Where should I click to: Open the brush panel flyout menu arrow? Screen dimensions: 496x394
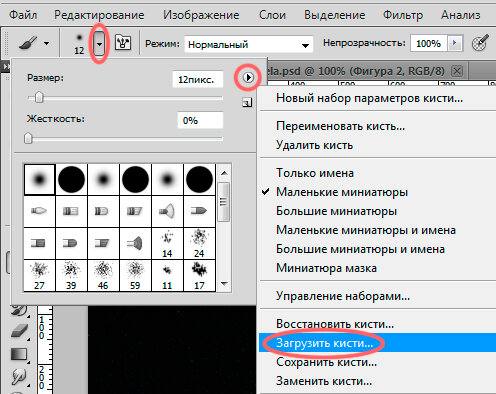tap(248, 78)
